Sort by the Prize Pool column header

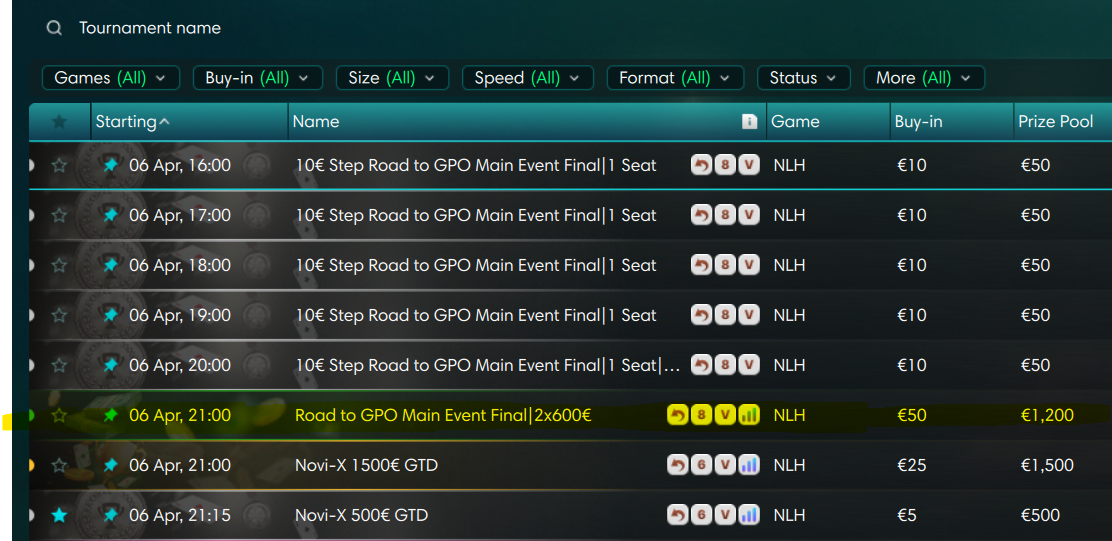coord(1055,122)
